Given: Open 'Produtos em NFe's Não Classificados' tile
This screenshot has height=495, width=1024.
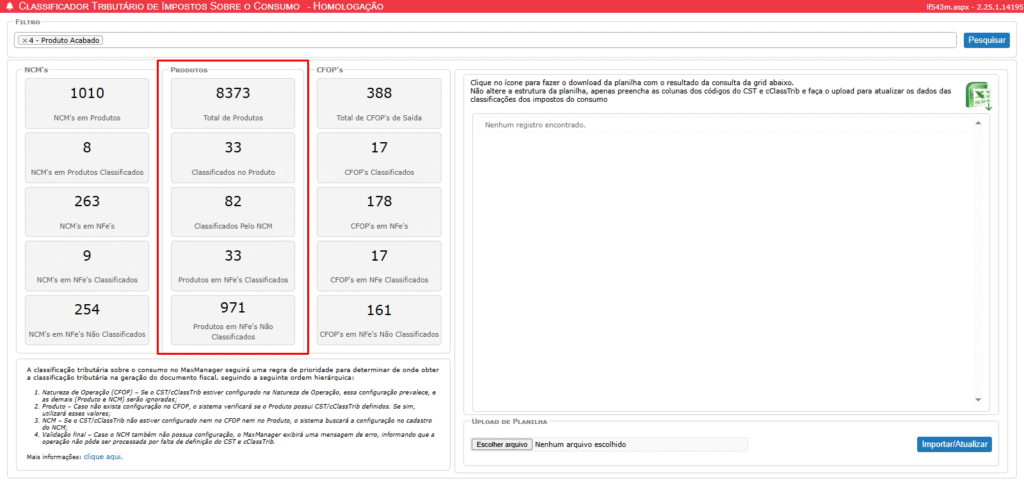Looking at the screenshot, I should coord(233,319).
